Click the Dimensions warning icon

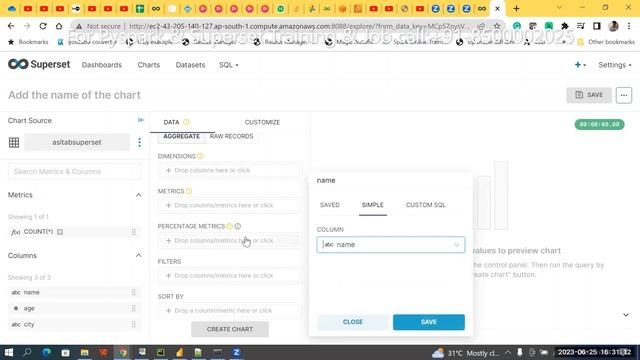[x=200, y=156]
